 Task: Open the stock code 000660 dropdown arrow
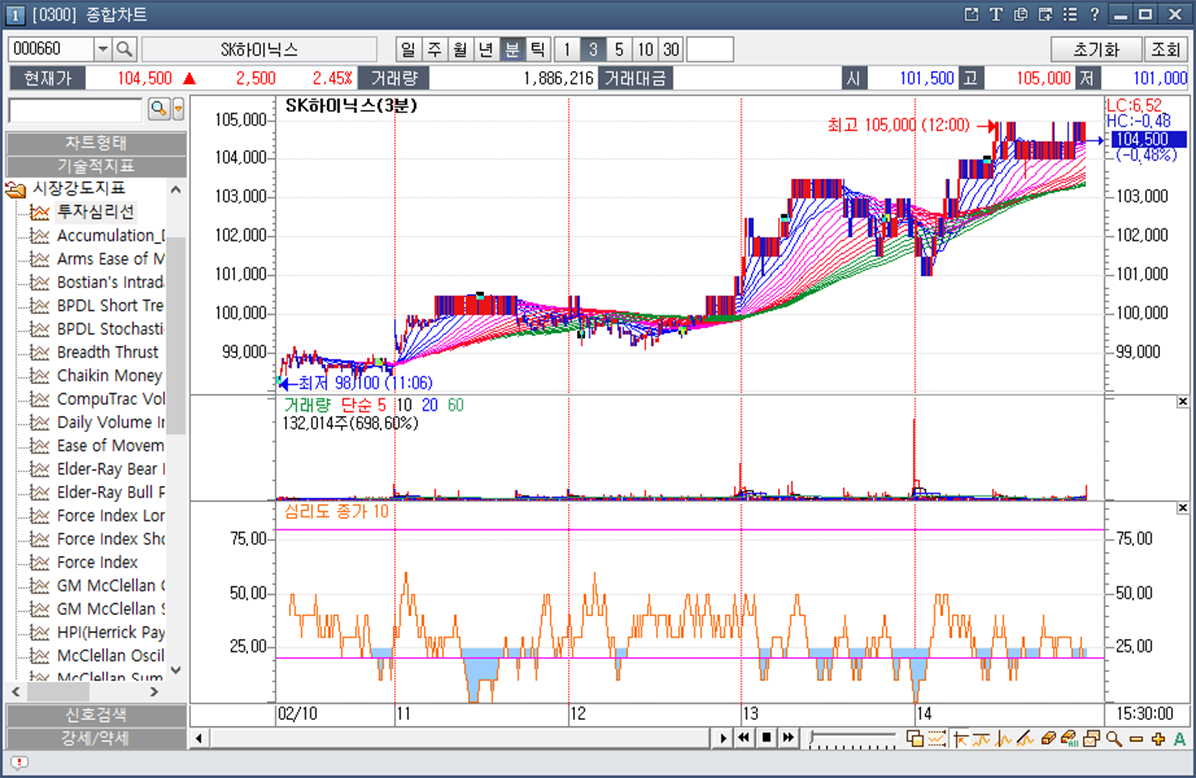(103, 49)
